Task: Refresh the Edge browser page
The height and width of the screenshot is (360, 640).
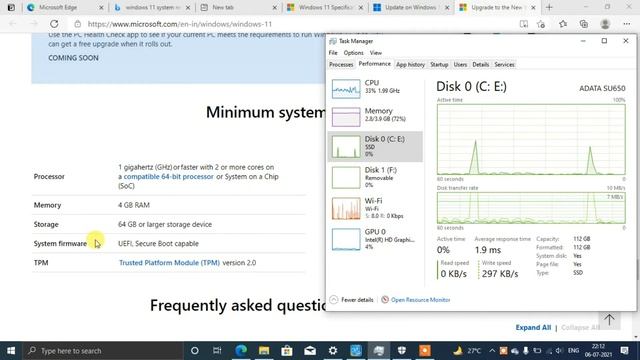Action: [x=54, y=24]
